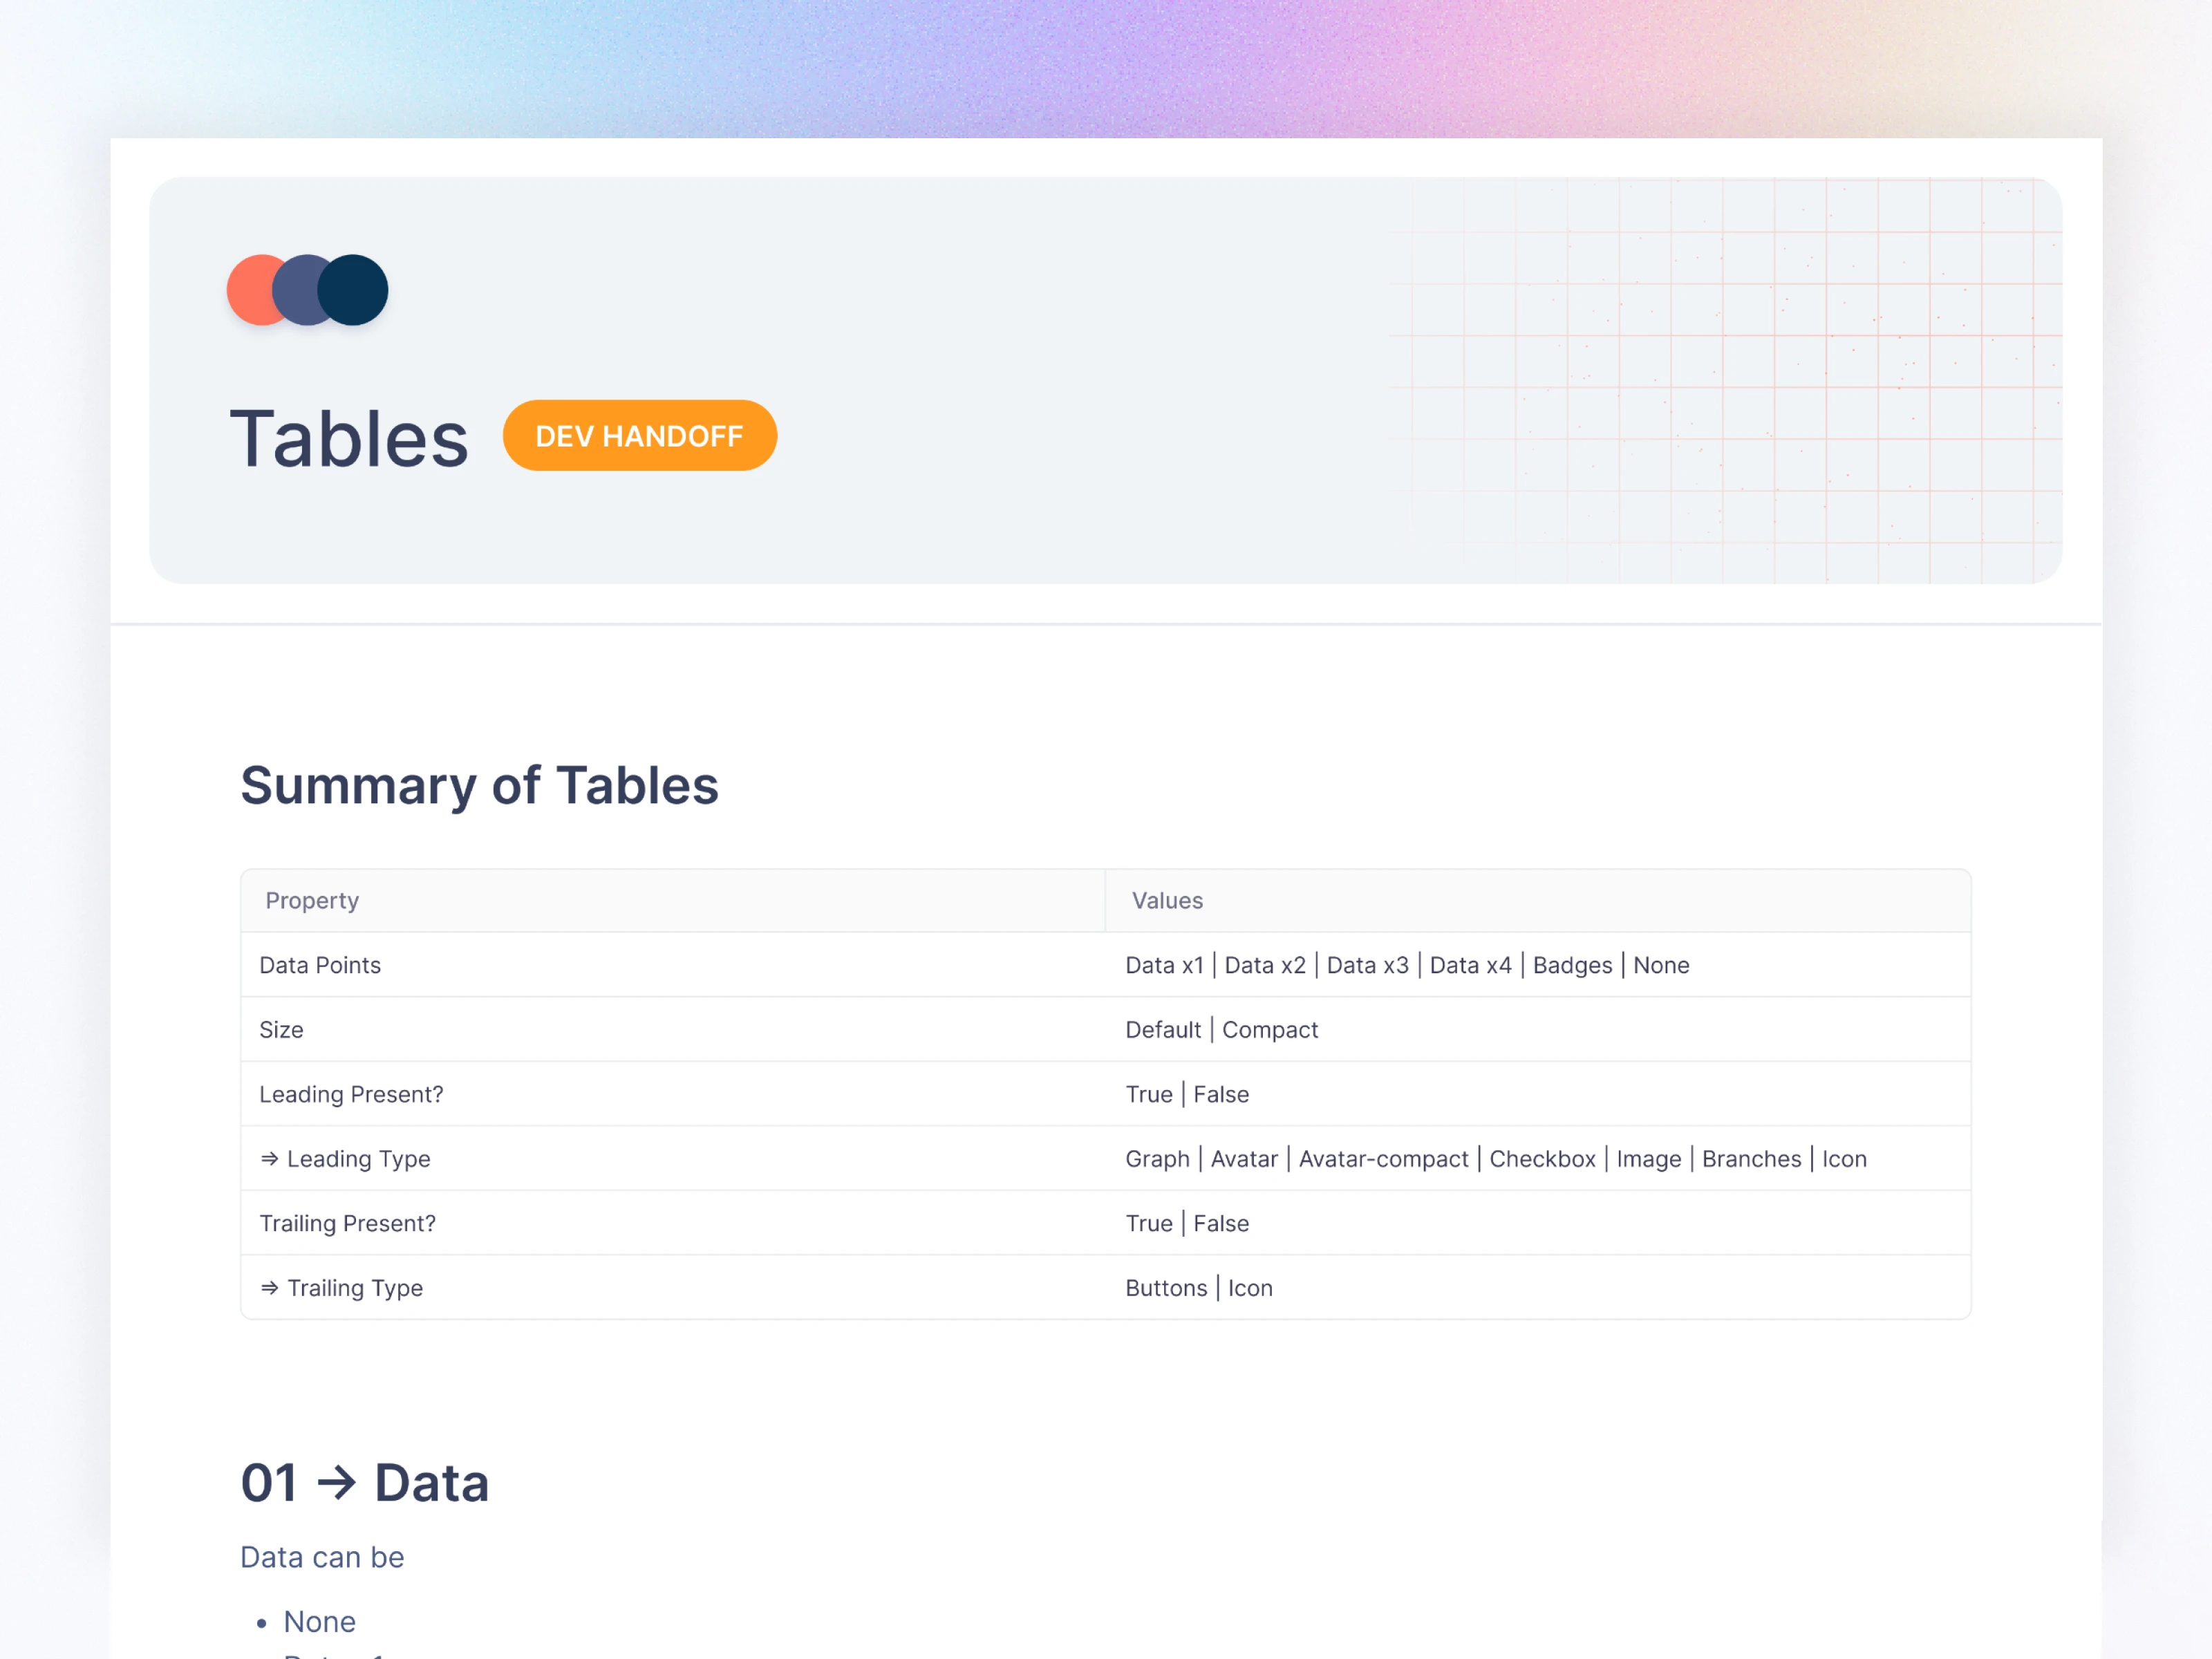Click arrow icon before Trailing Type
The width and height of the screenshot is (2212, 1659).
click(269, 1288)
